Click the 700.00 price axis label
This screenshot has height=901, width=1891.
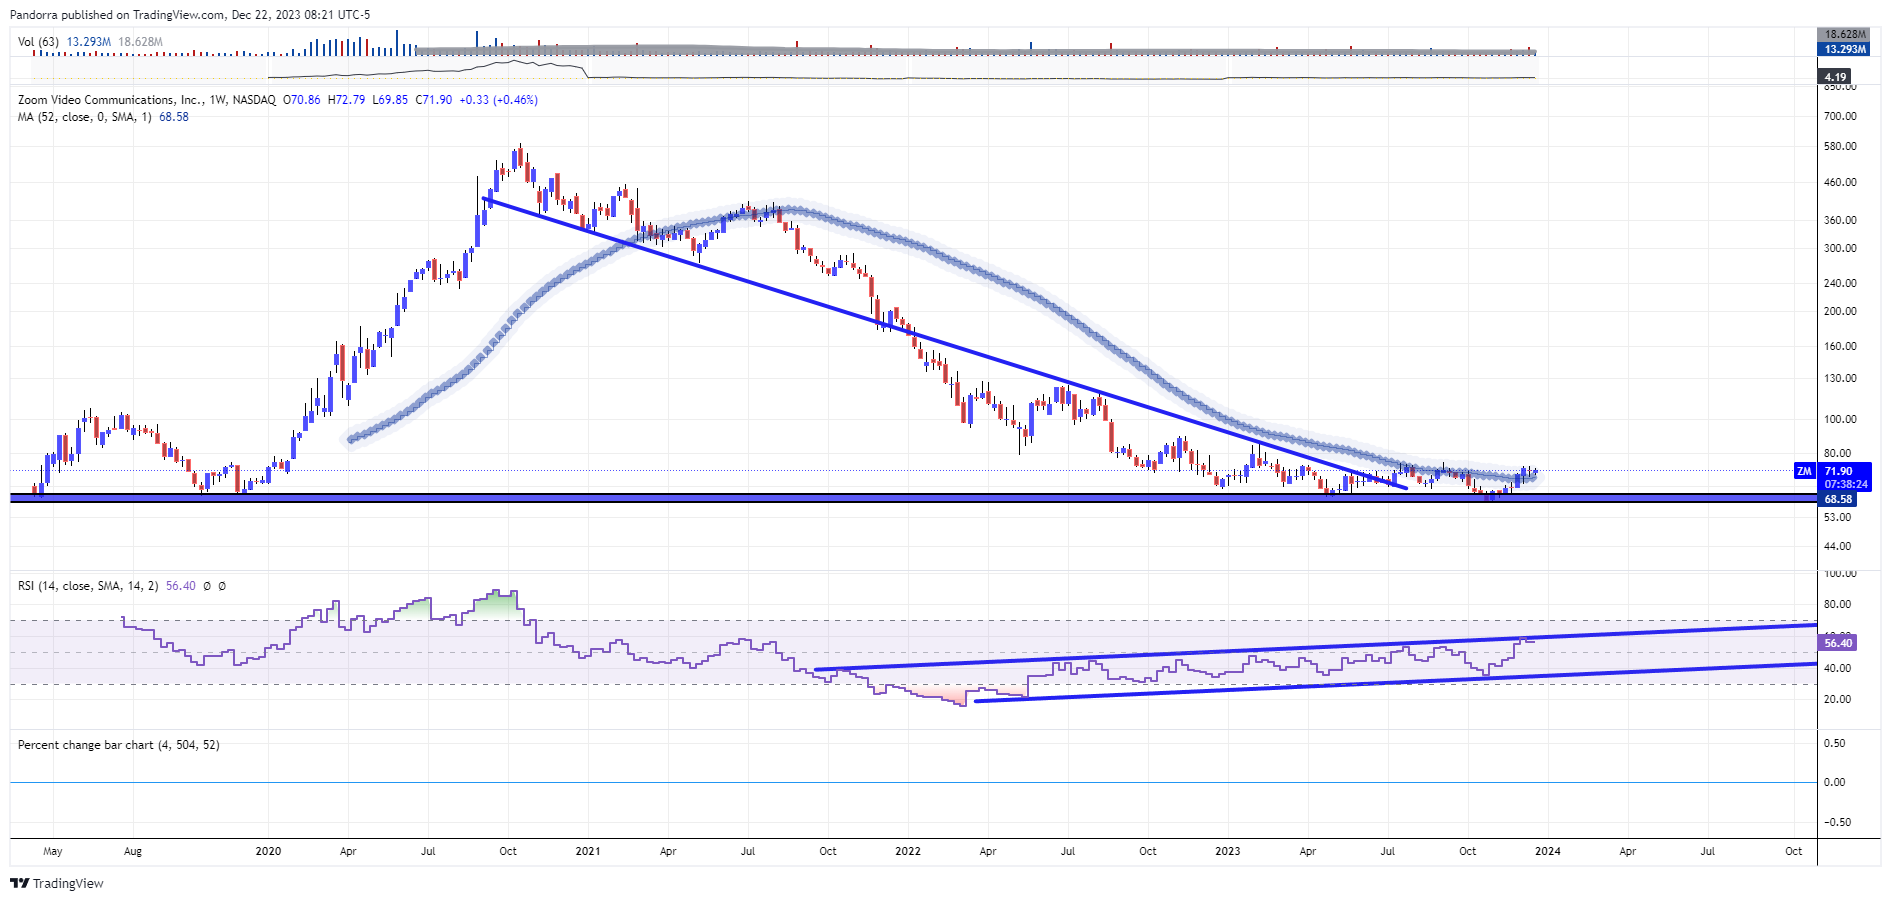point(1840,117)
